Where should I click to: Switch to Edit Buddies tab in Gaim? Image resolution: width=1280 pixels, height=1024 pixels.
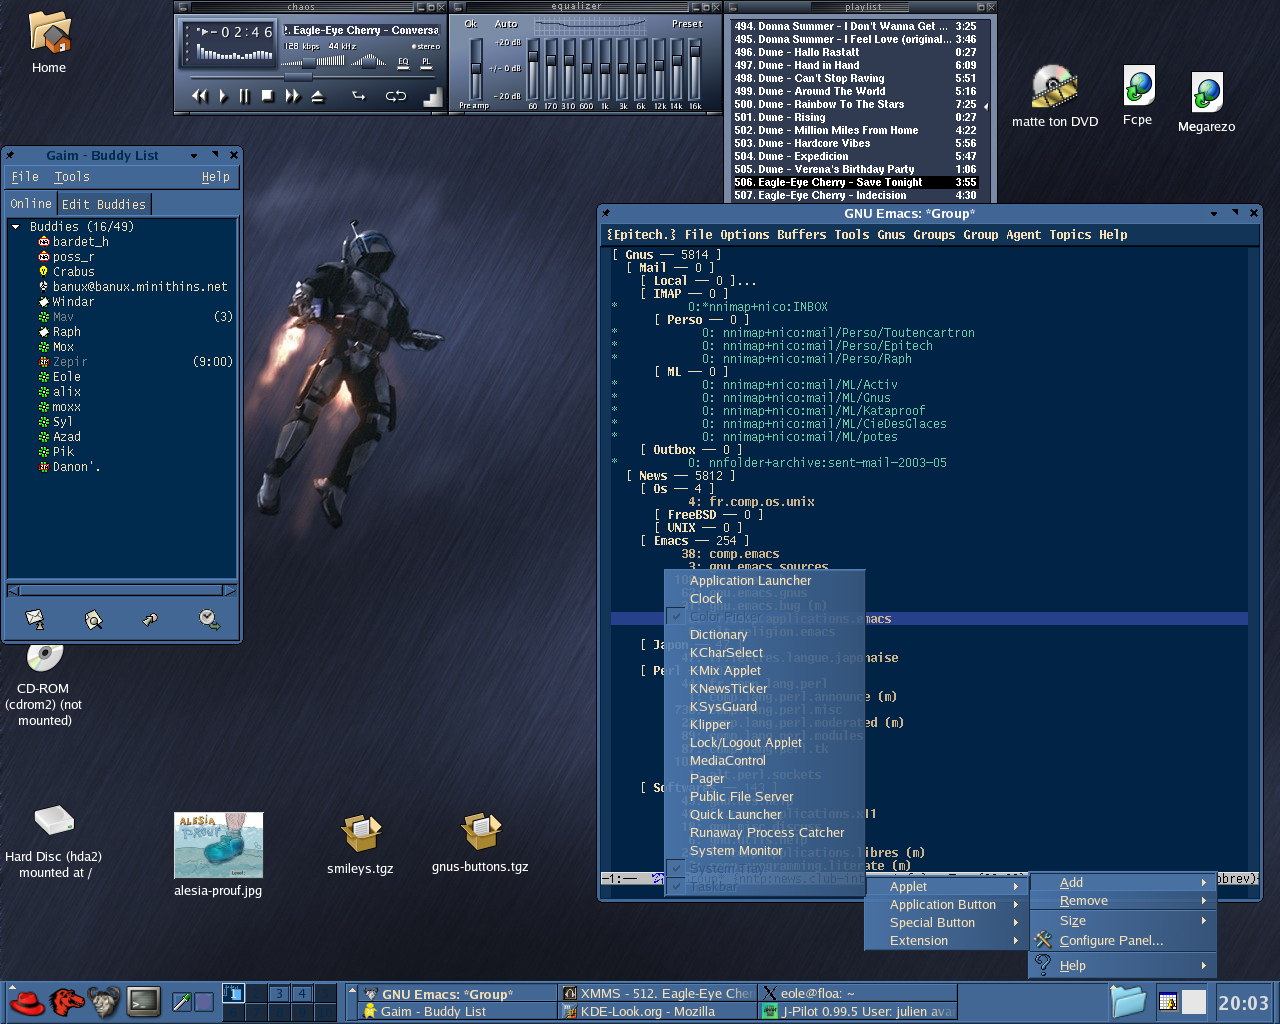click(104, 204)
